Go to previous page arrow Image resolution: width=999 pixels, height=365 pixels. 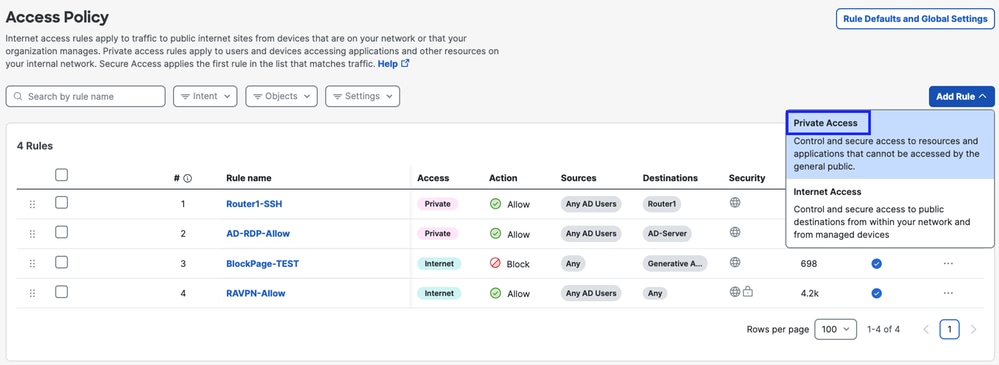[x=926, y=329]
